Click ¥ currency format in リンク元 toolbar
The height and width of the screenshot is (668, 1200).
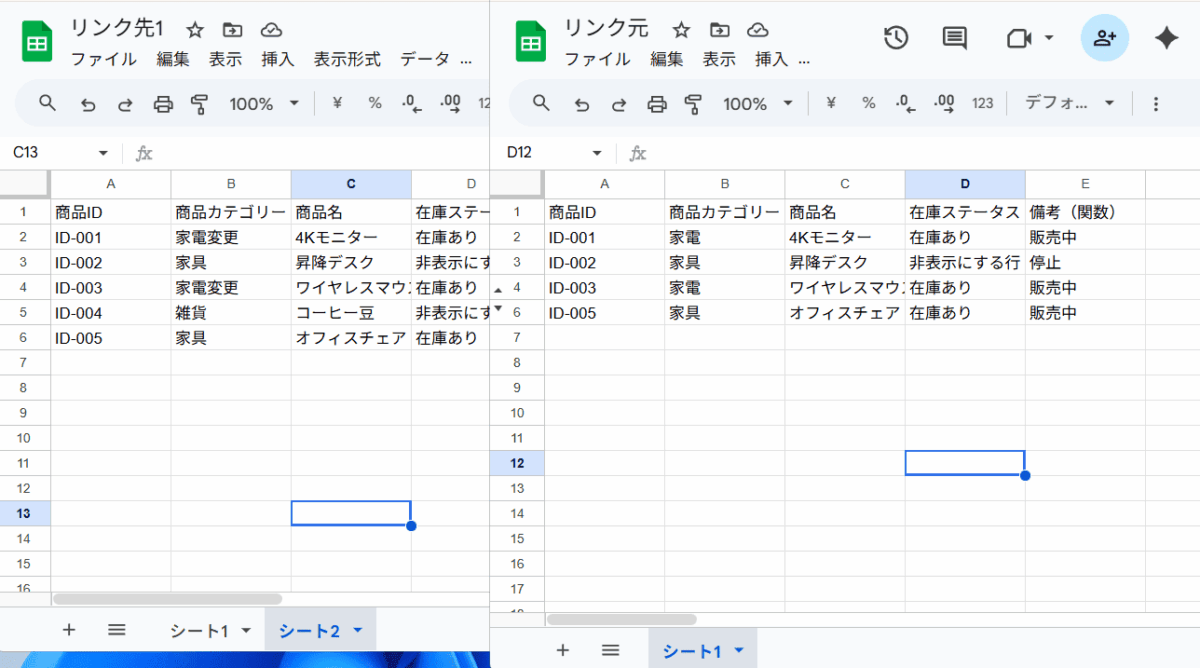[x=830, y=103]
